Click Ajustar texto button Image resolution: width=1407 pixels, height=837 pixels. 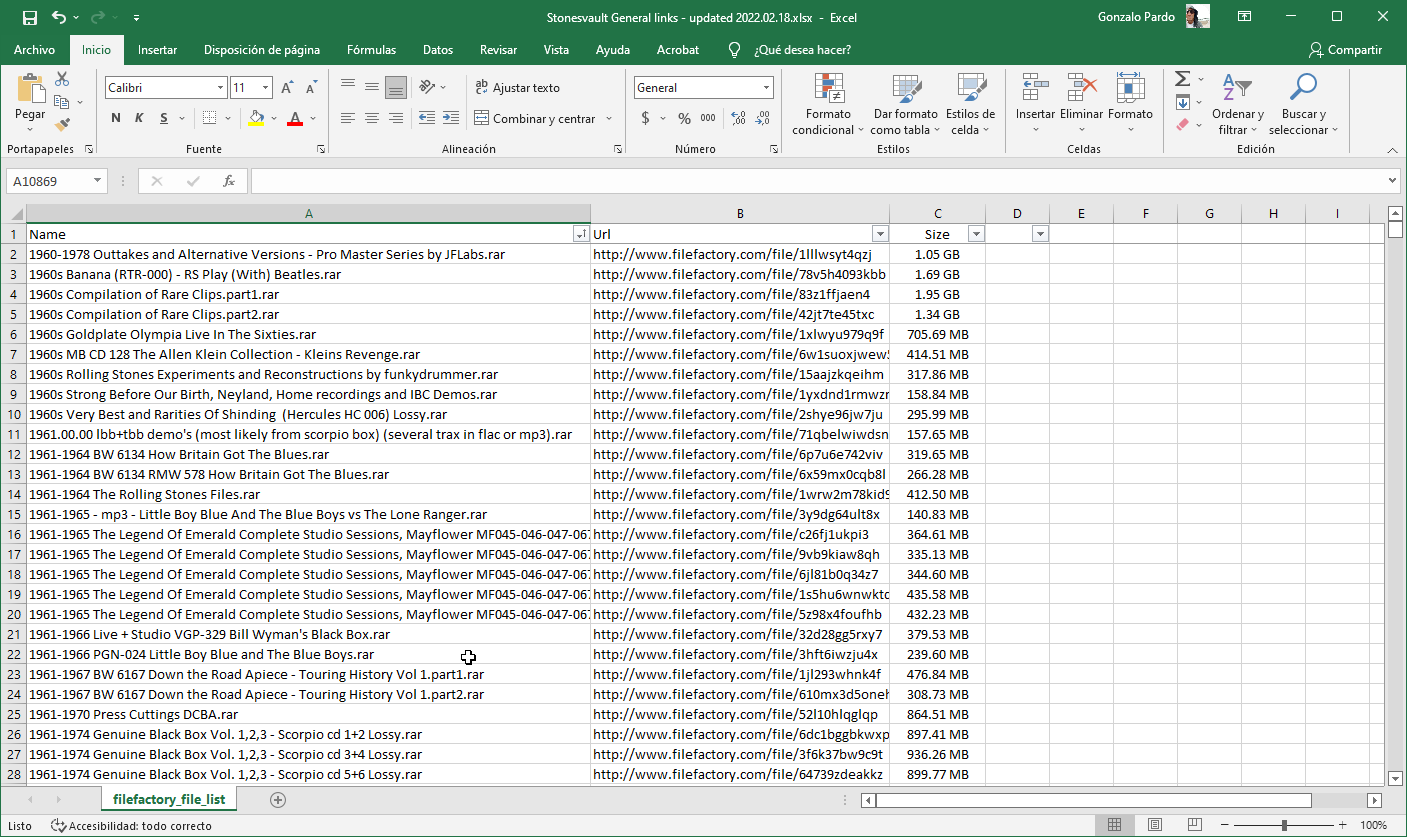[518, 87]
